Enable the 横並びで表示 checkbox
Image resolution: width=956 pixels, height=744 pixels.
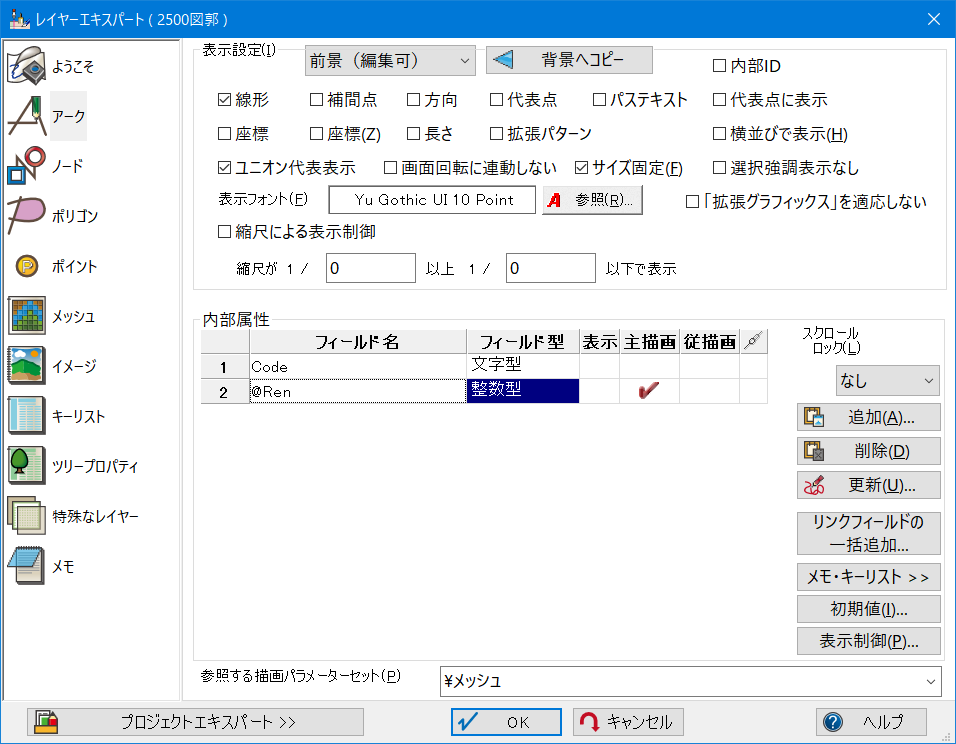pyautogui.click(x=719, y=134)
